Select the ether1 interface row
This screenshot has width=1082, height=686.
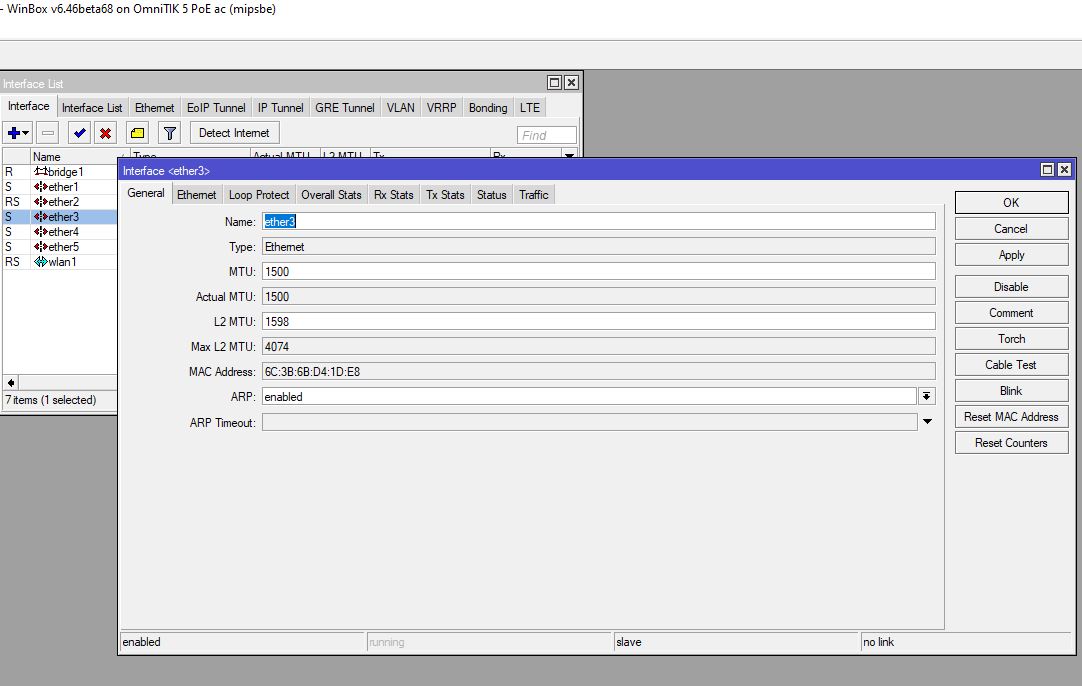pyautogui.click(x=60, y=187)
